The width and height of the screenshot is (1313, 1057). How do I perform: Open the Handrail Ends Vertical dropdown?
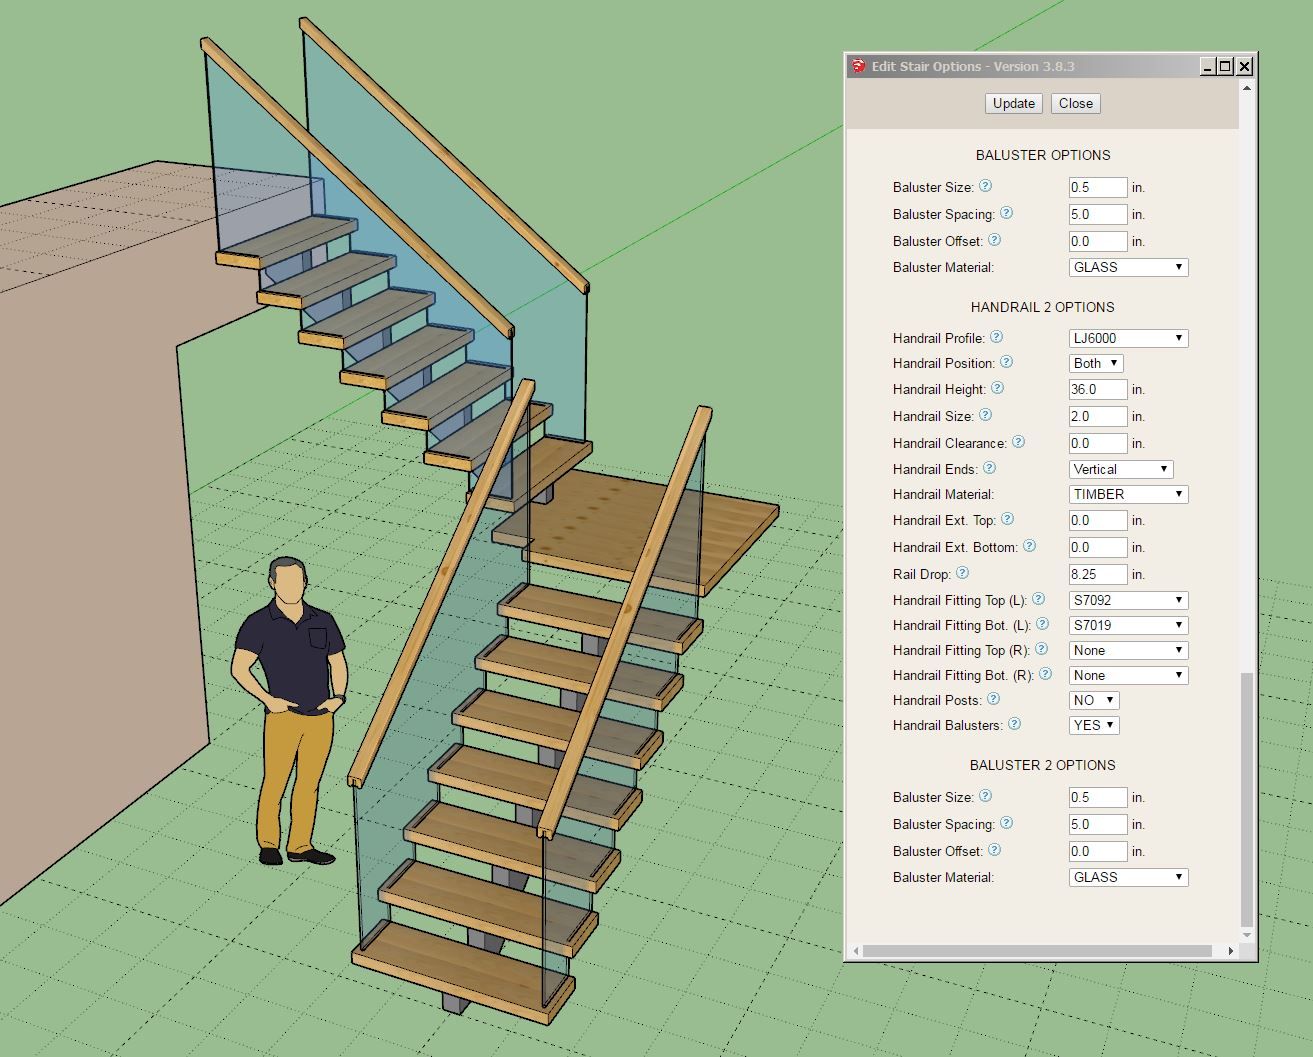[x=1121, y=469]
